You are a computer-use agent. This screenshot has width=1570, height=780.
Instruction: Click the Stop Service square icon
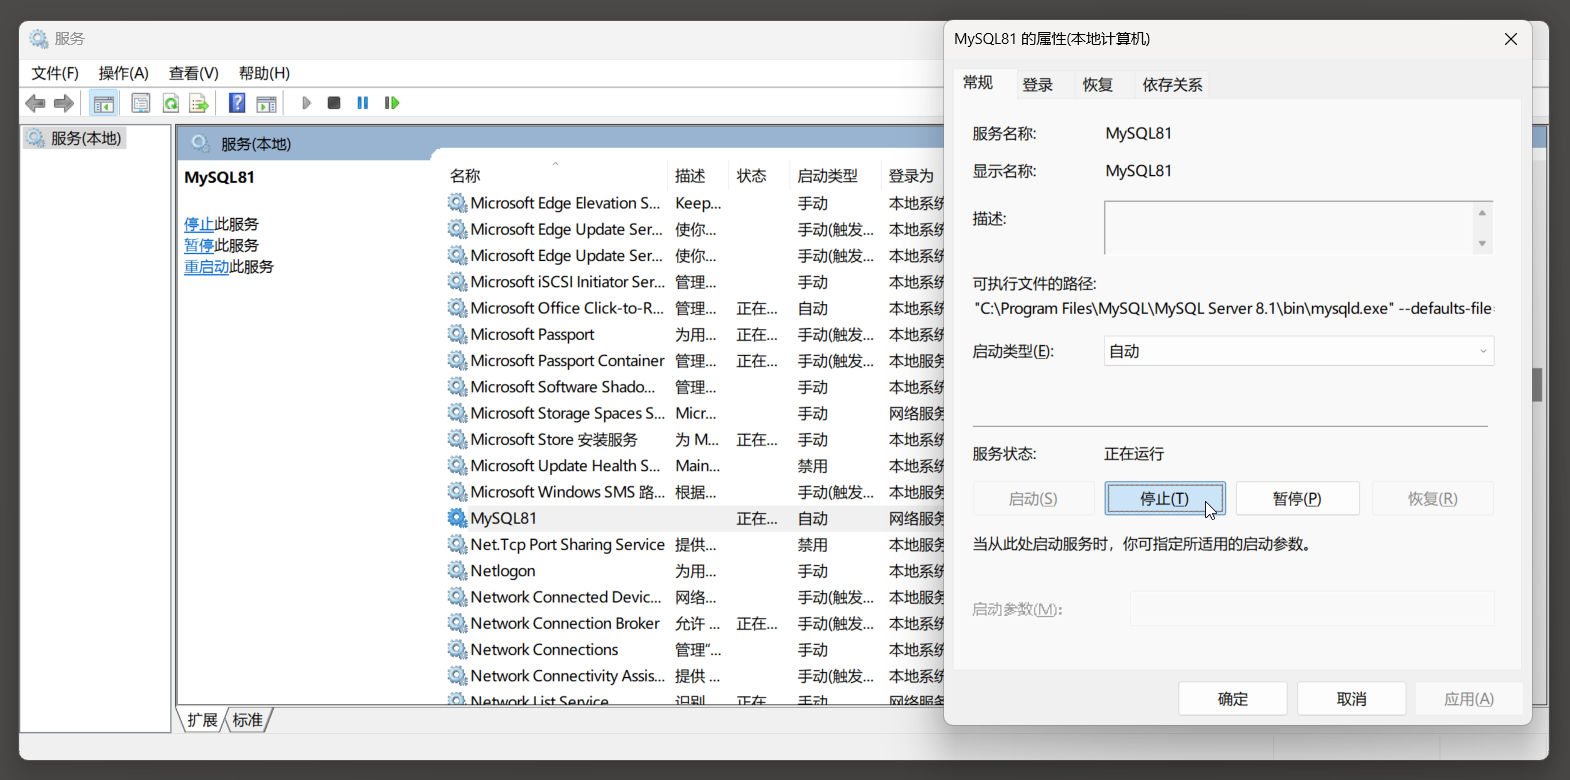pos(334,103)
